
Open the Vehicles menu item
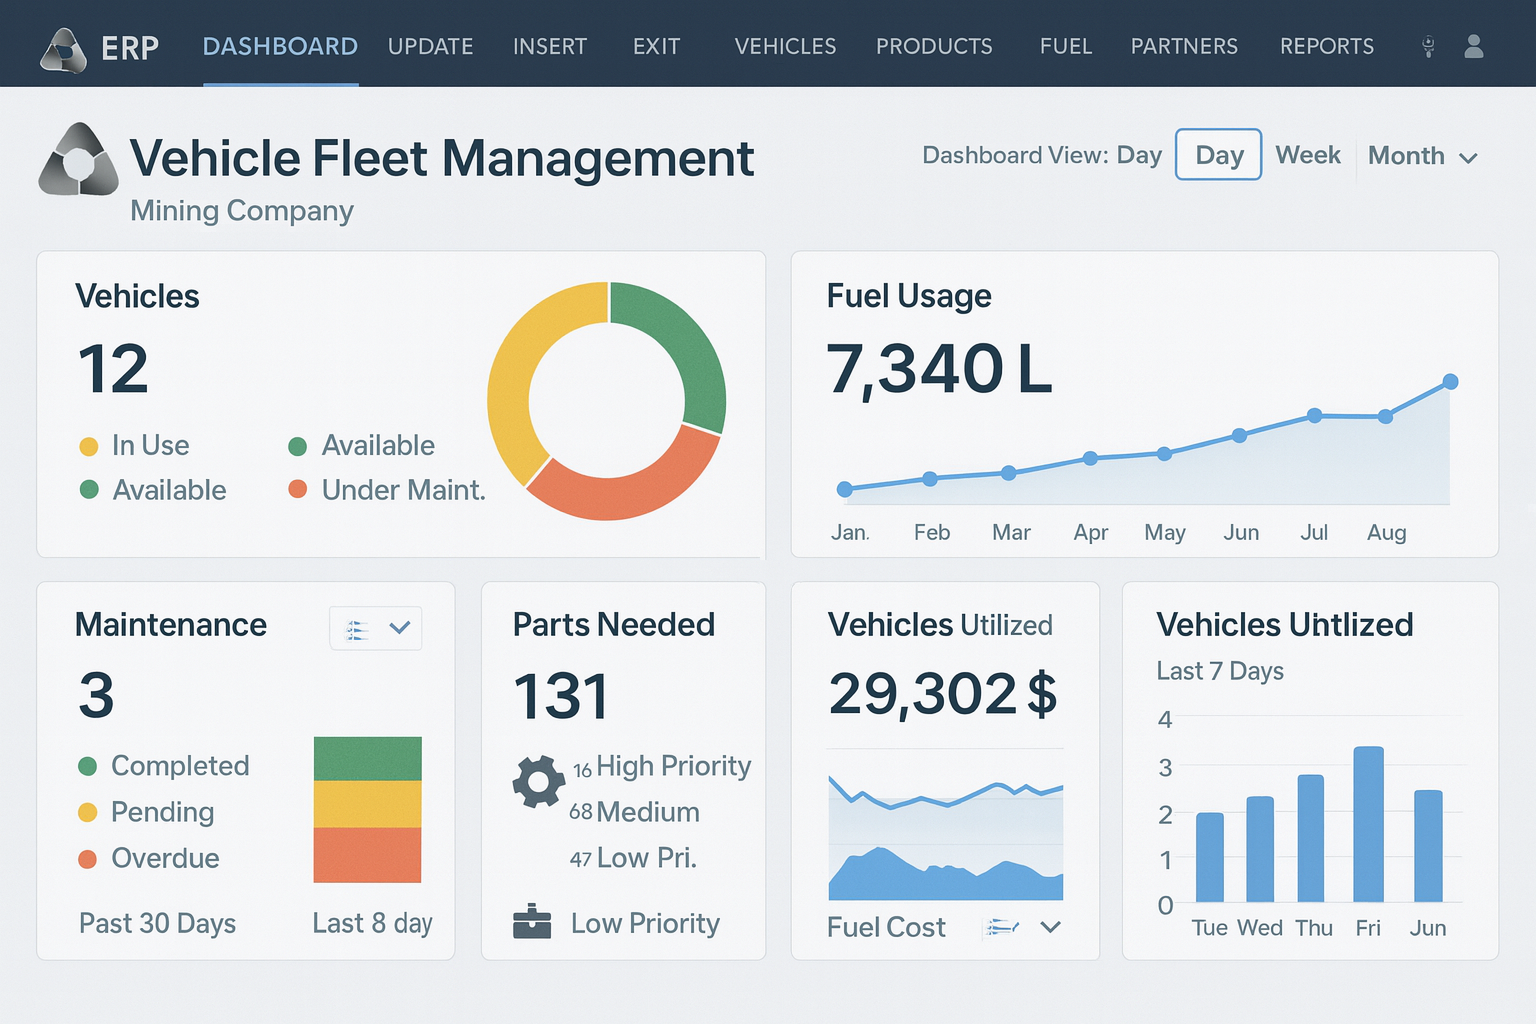785,47
